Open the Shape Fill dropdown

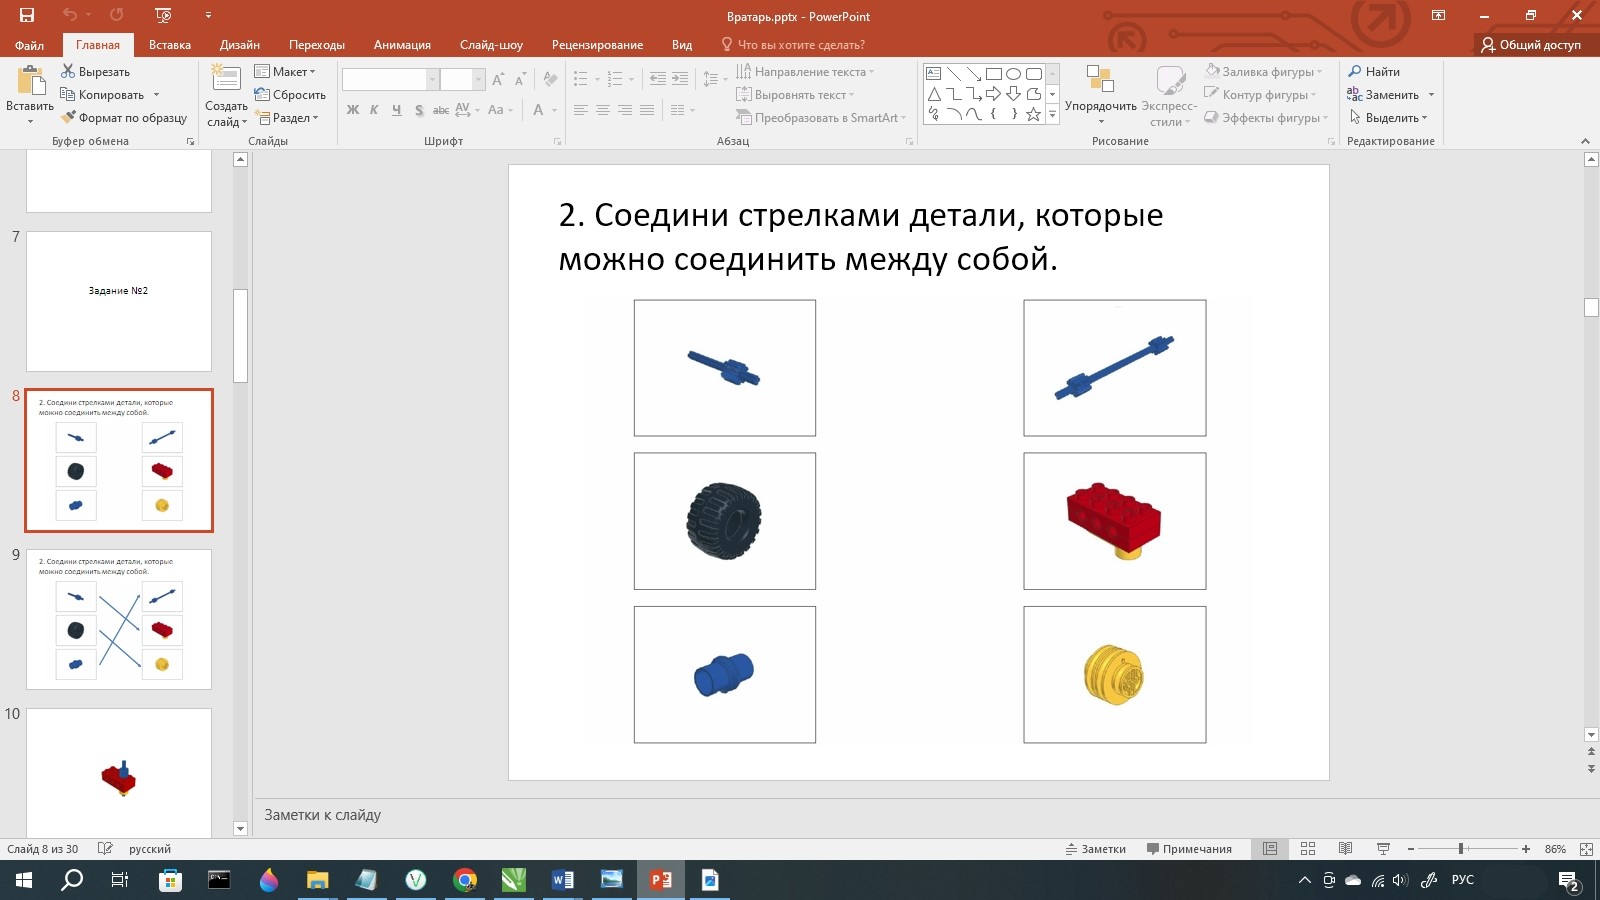pos(1265,72)
